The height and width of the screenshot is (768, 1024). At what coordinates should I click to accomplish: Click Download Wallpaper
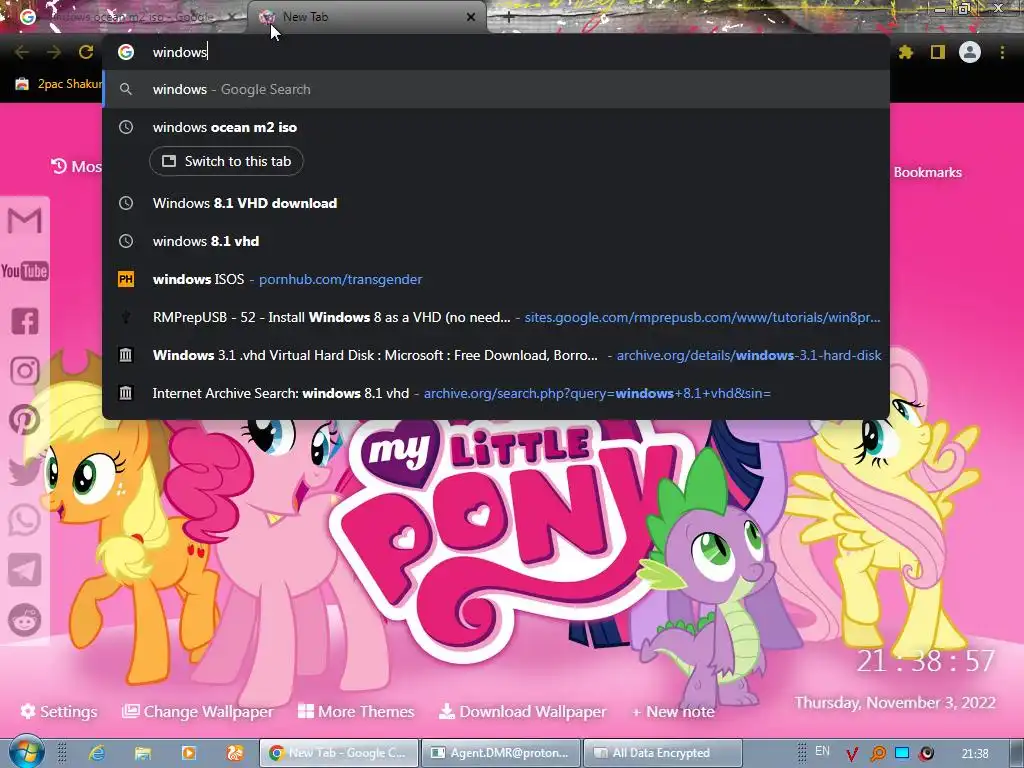(x=522, y=711)
